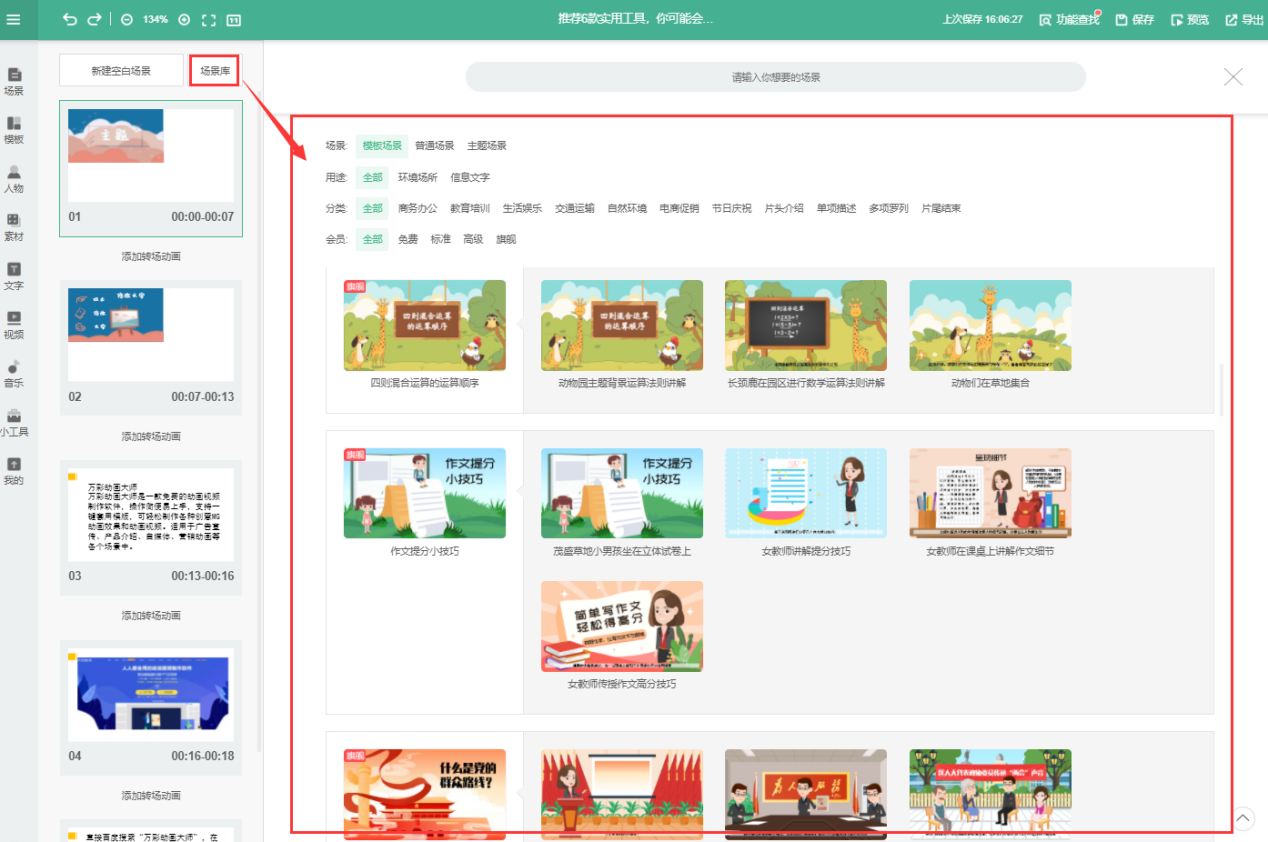Select the 作文提分小技巧 template thumbnail
The height and width of the screenshot is (842, 1268).
click(425, 493)
